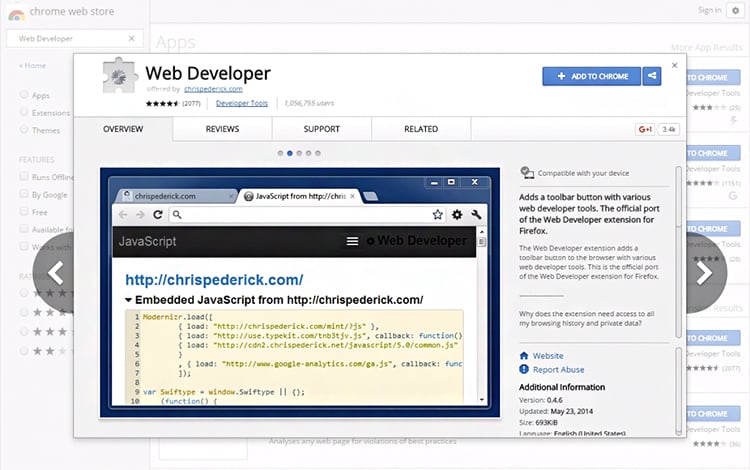Select the third screenshot carousel dot
The height and width of the screenshot is (470, 750).
click(x=299, y=153)
